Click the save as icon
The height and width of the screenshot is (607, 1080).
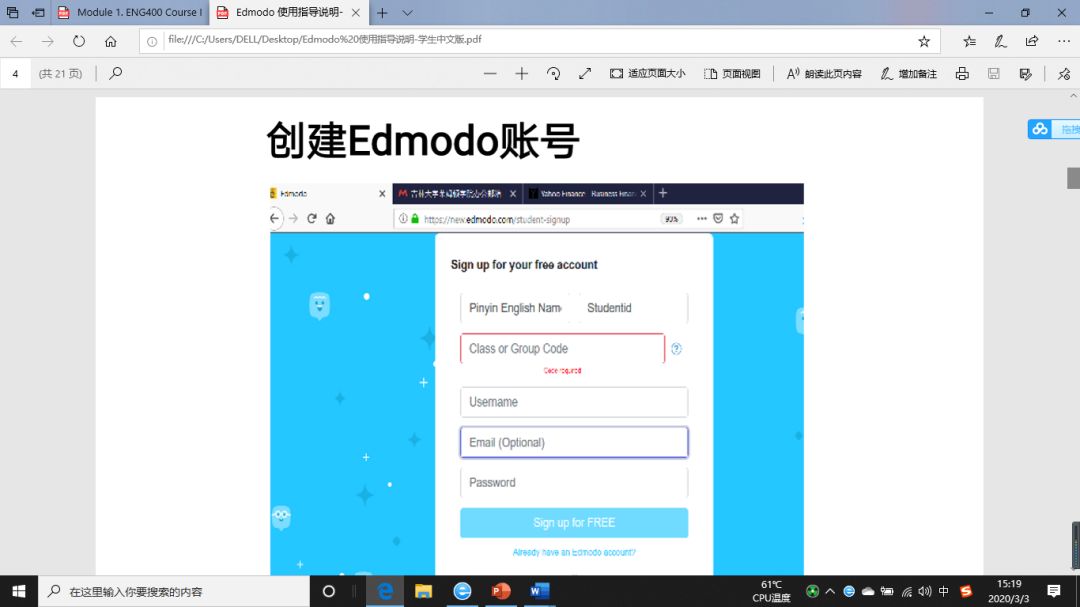(x=1026, y=74)
